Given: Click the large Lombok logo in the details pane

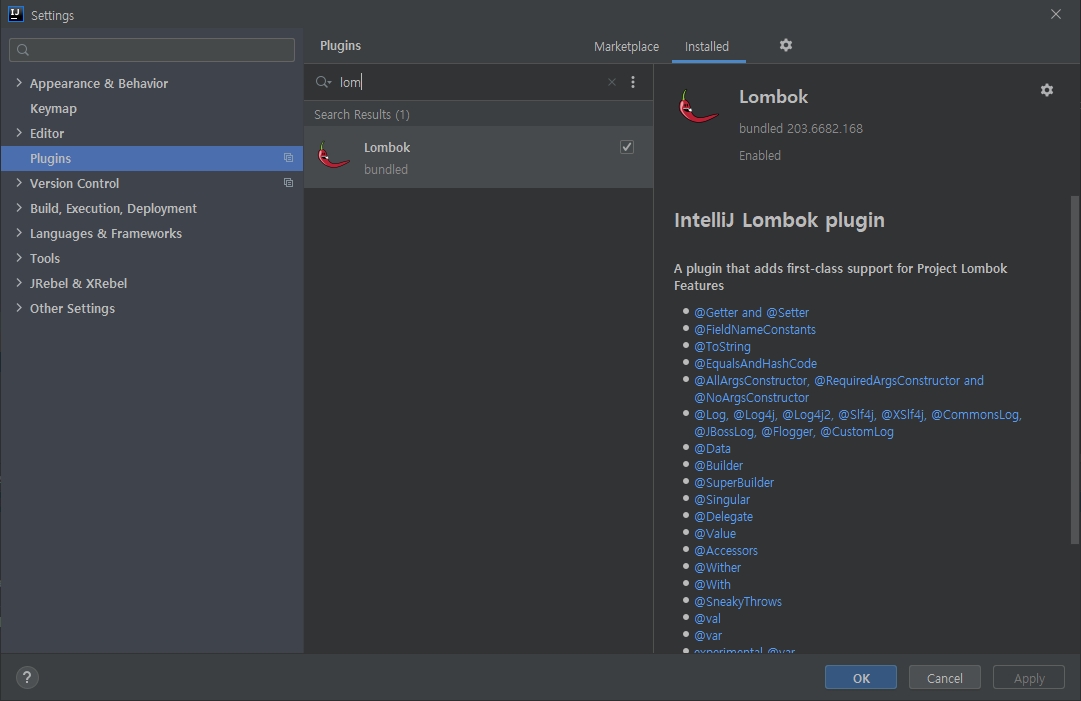Looking at the screenshot, I should tap(698, 107).
